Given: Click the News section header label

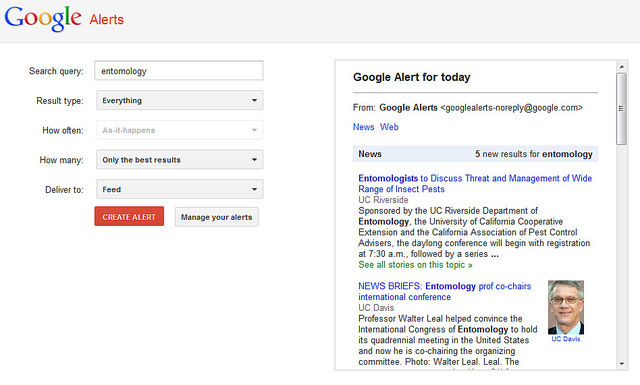Looking at the screenshot, I should 370,154.
